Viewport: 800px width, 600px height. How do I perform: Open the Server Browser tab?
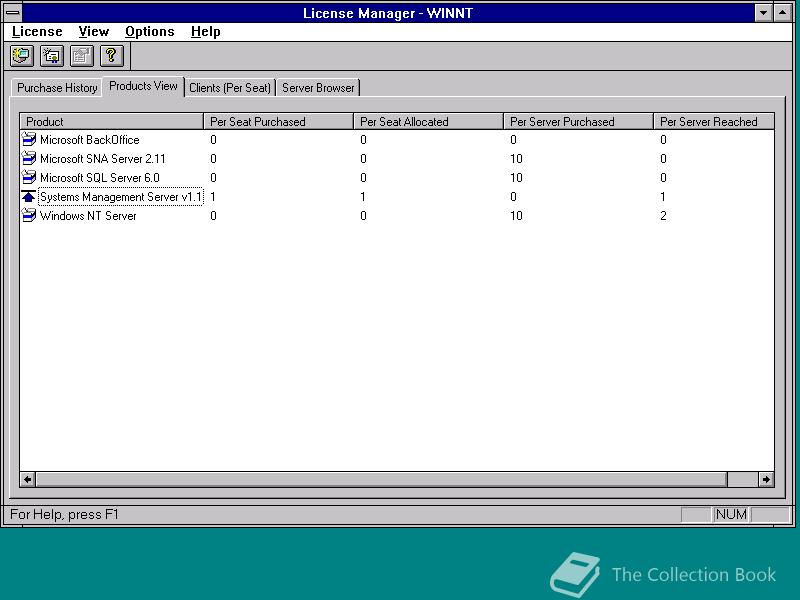pos(318,88)
